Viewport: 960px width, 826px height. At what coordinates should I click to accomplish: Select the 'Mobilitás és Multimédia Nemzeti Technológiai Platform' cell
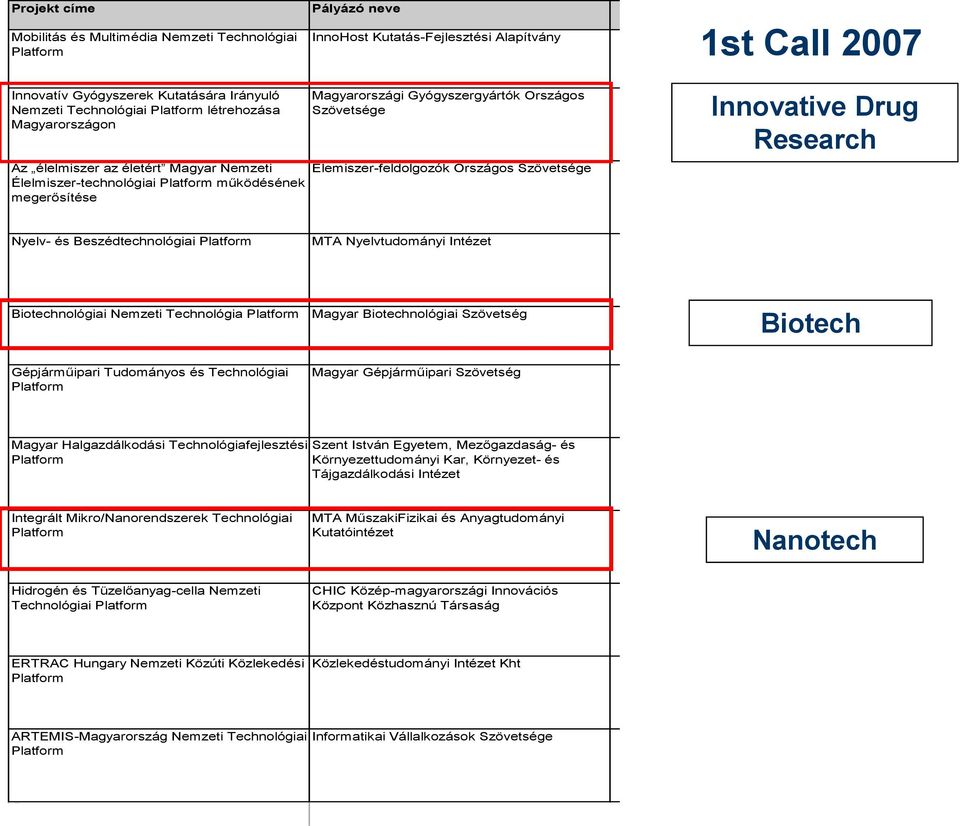coord(159,58)
